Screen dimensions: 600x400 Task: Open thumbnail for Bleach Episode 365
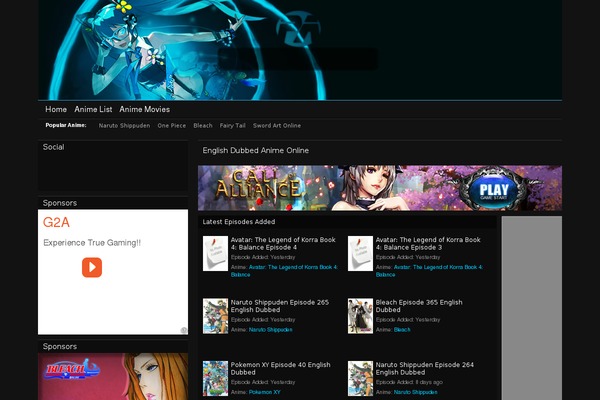pyautogui.click(x=360, y=316)
